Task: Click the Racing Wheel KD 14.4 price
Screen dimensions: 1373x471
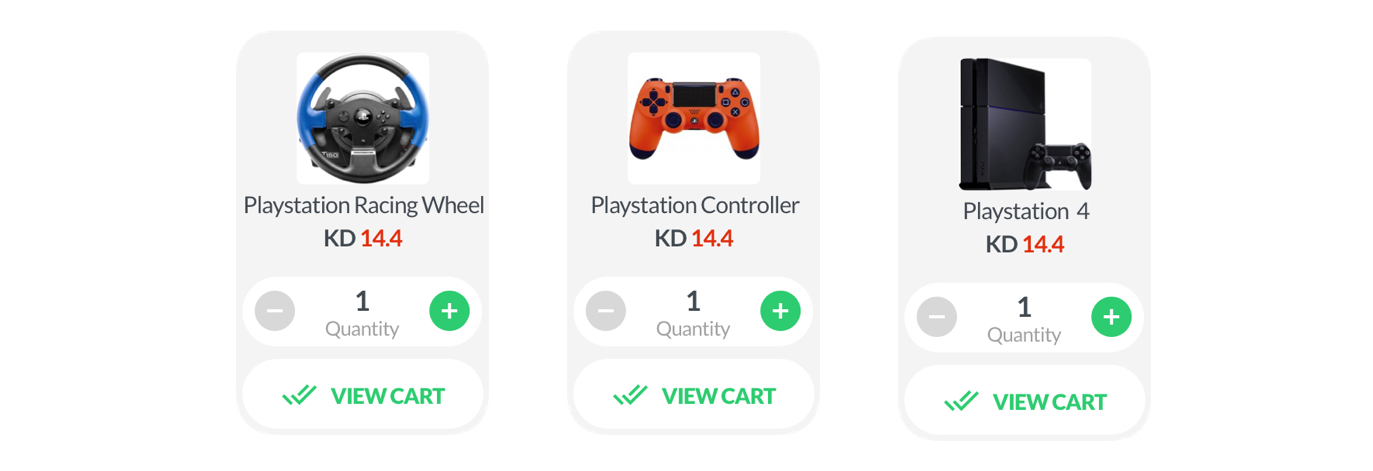Action: pos(363,238)
